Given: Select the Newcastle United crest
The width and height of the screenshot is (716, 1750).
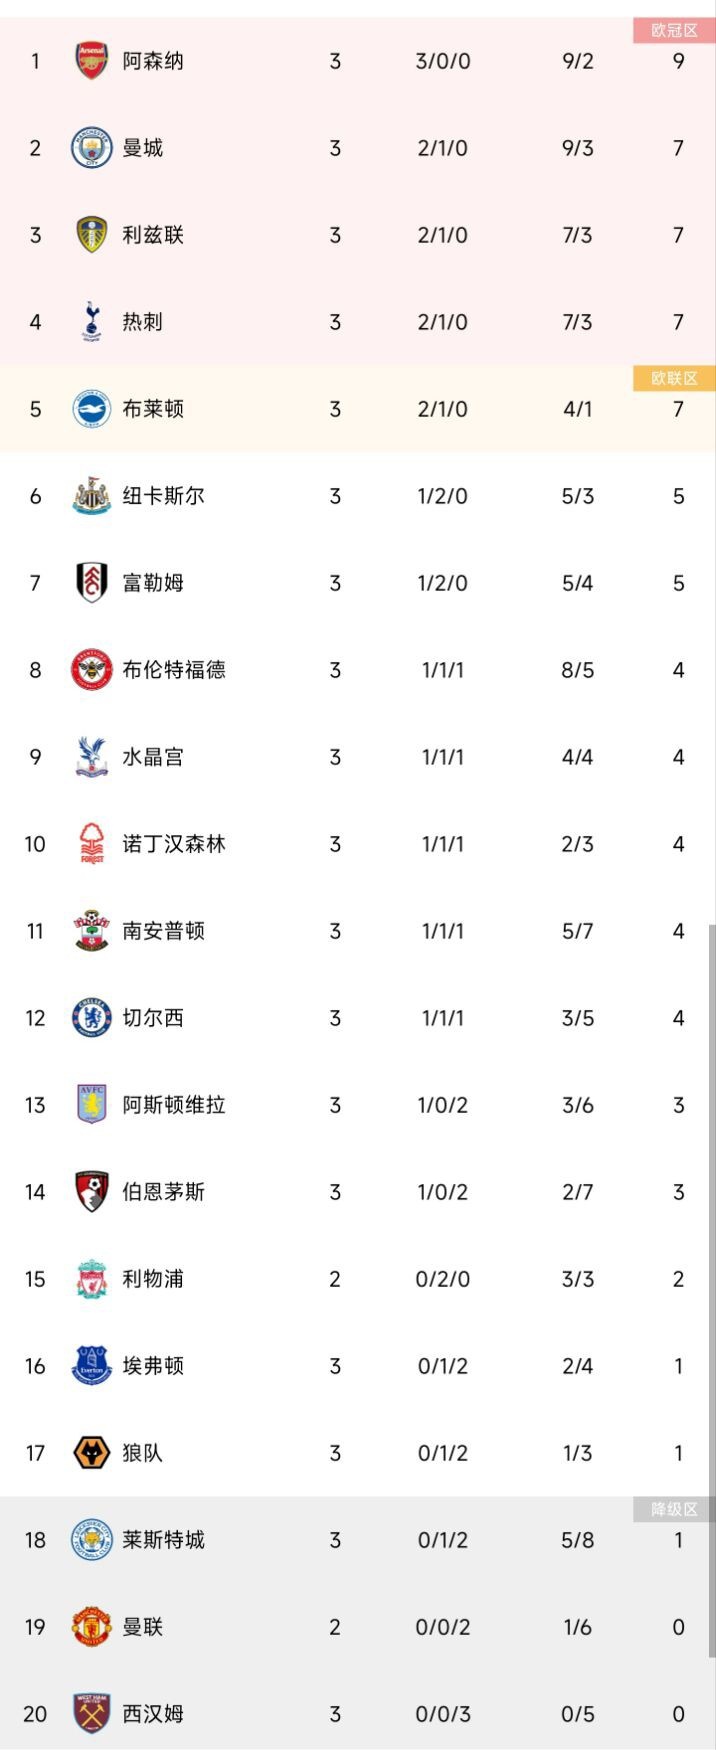Looking at the screenshot, I should [x=92, y=496].
